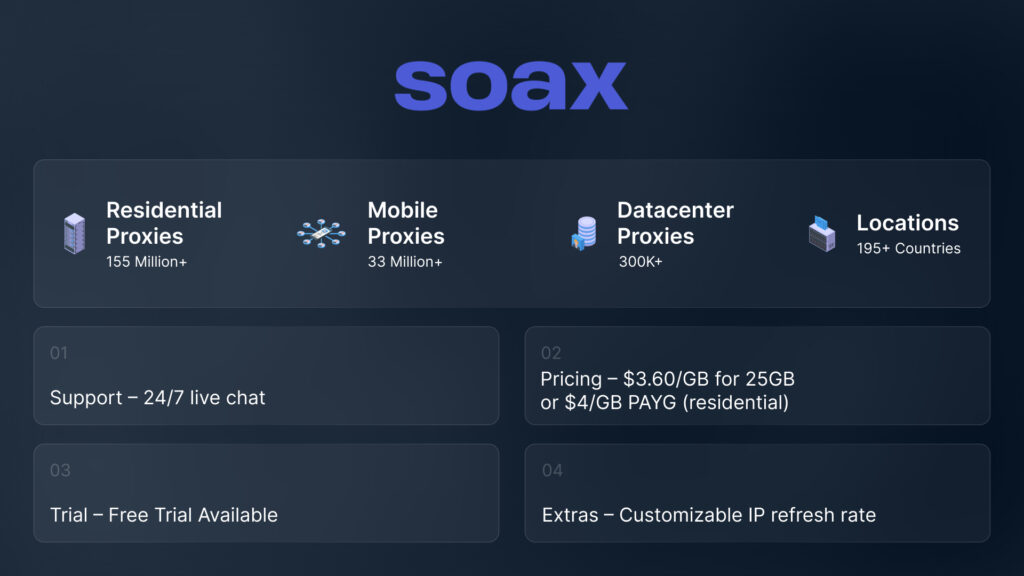Click the 195+ Countries text
The image size is (1024, 576).
[x=908, y=248]
